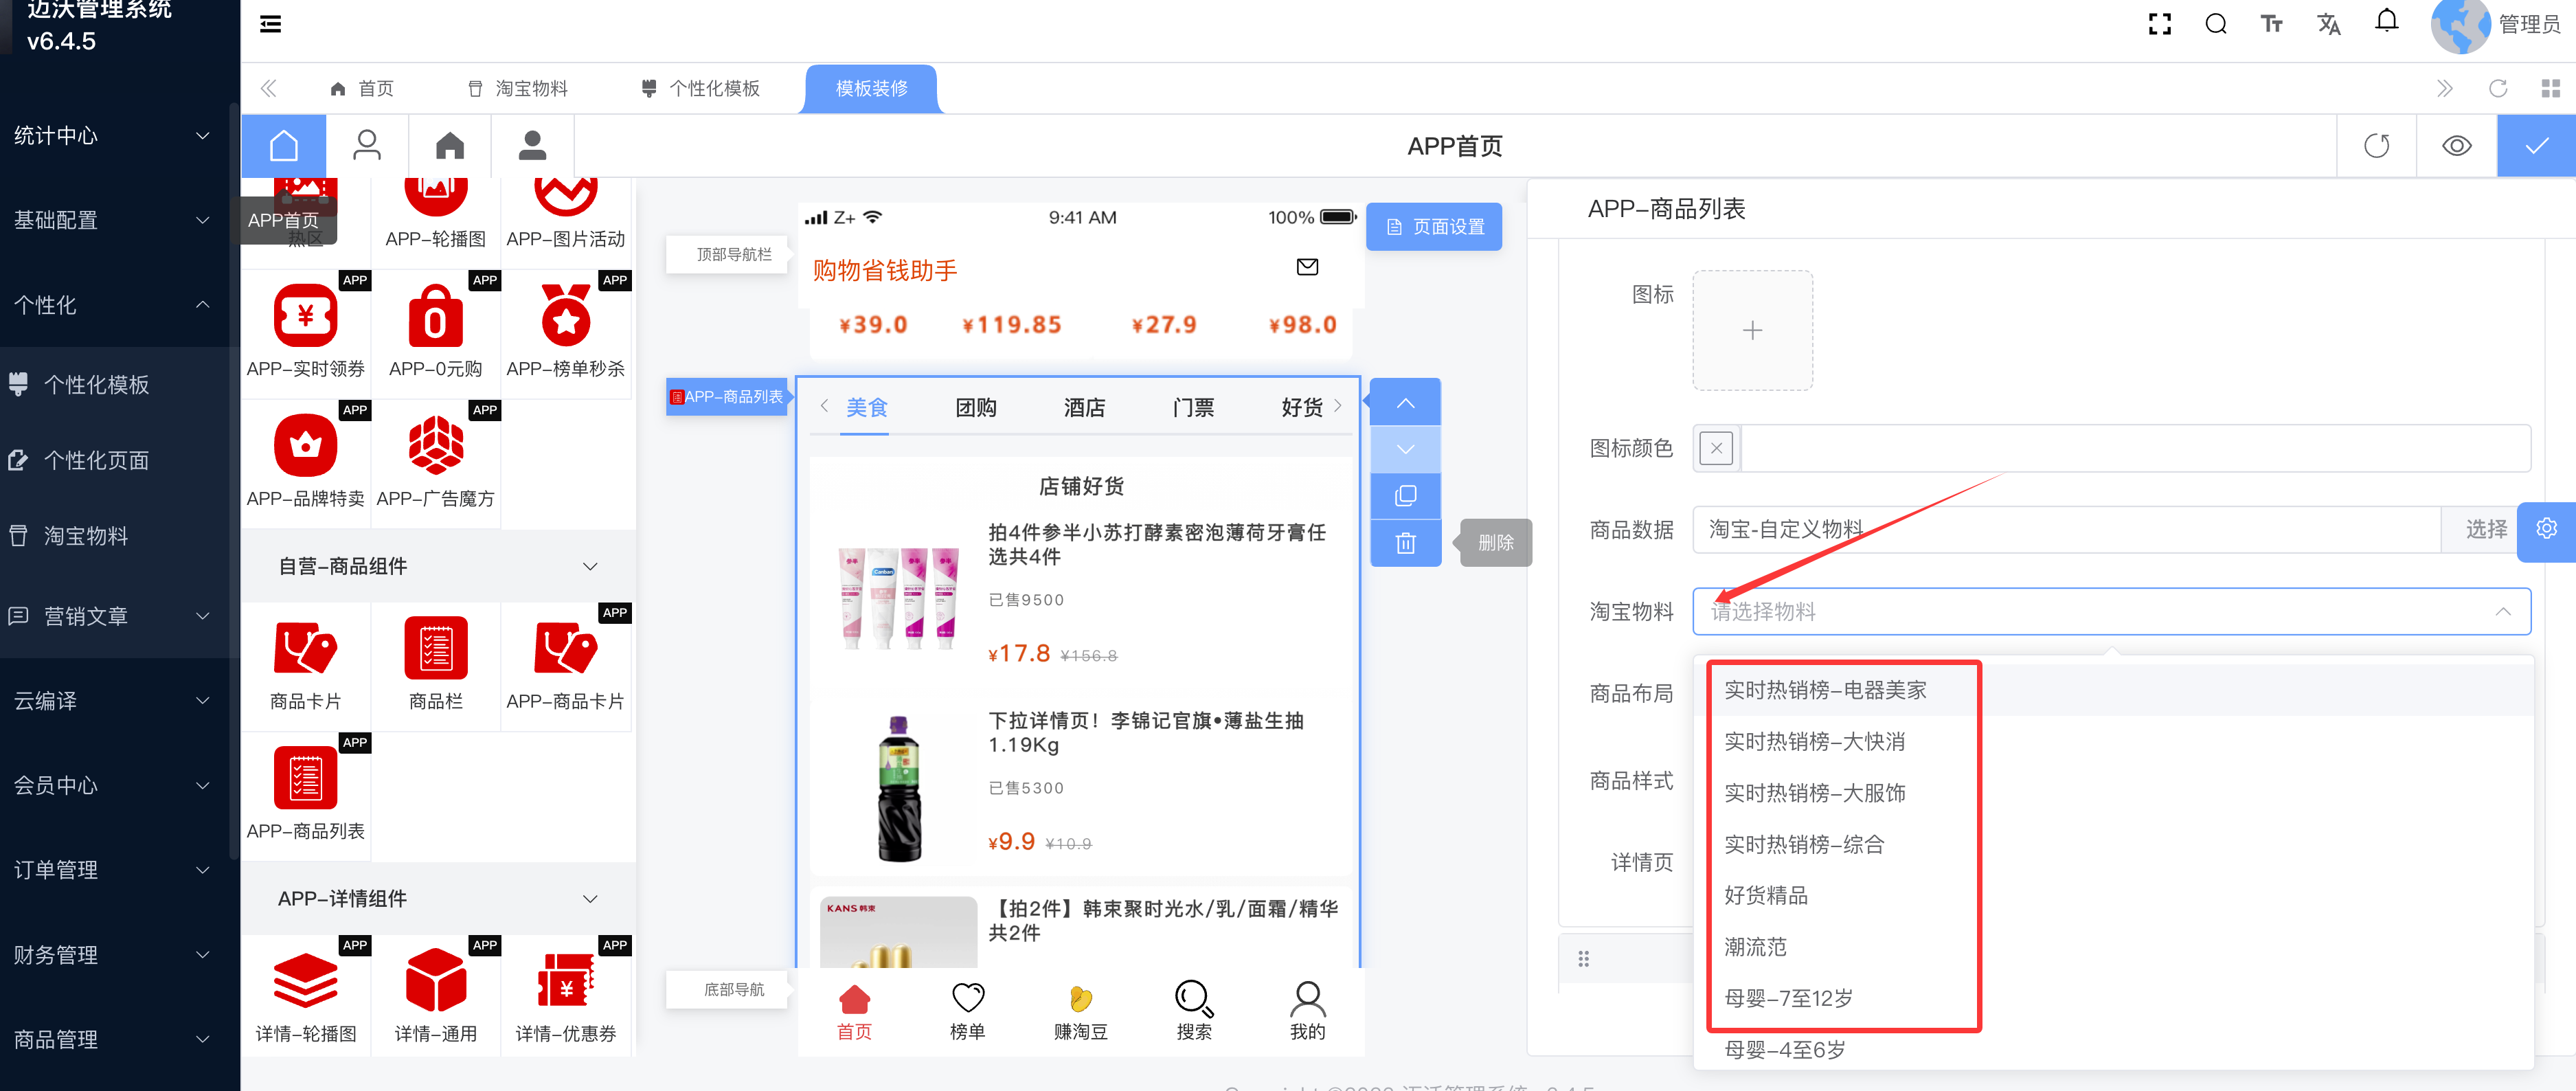Click the notification bell icon
The width and height of the screenshot is (2576, 1091).
(x=2386, y=22)
